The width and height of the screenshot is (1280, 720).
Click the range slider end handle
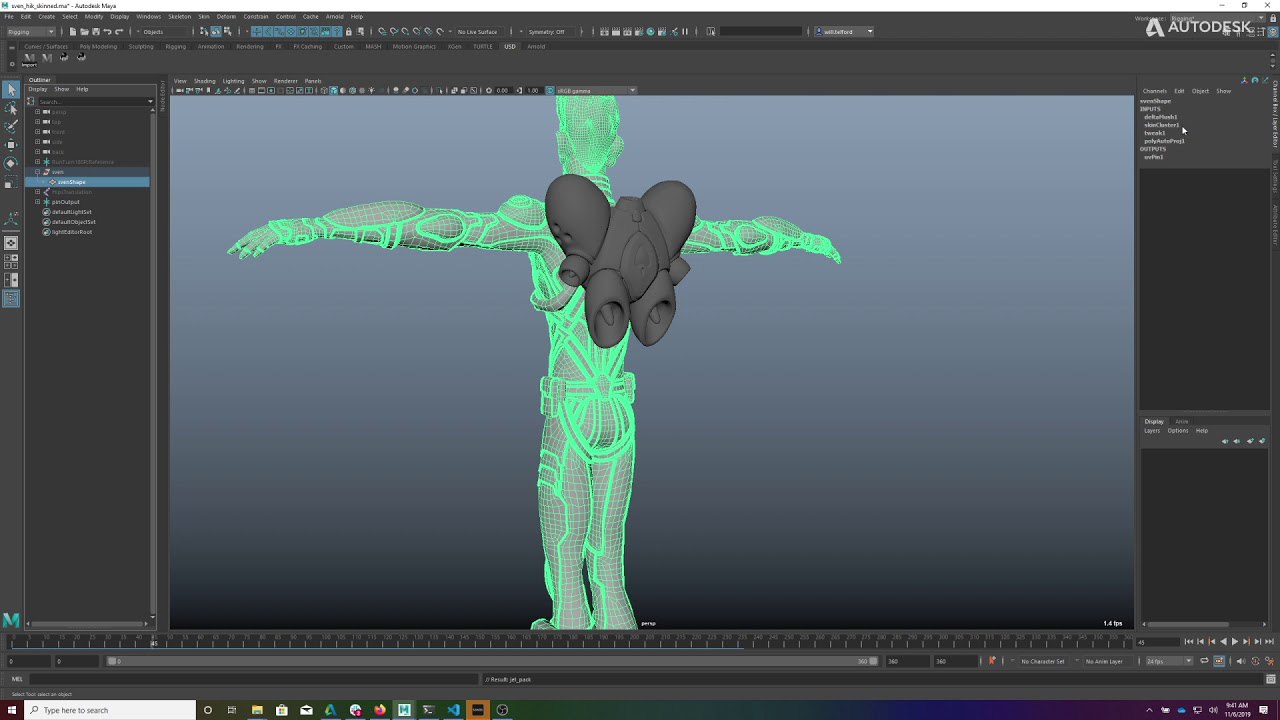(x=873, y=661)
